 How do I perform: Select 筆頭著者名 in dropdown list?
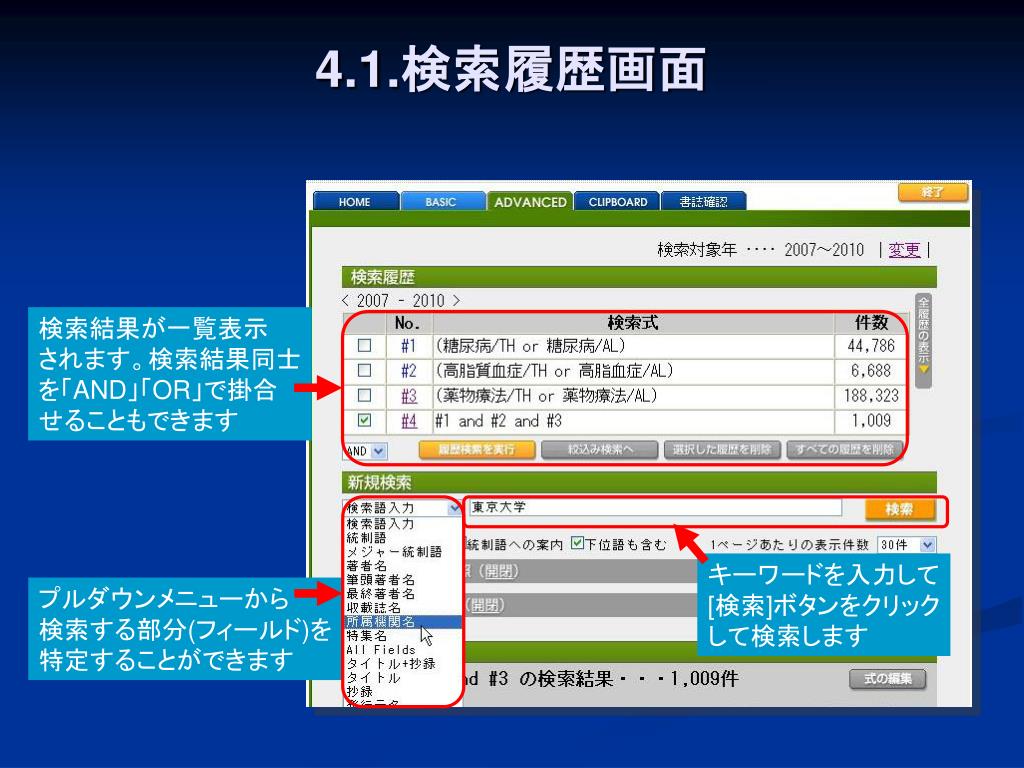380,579
